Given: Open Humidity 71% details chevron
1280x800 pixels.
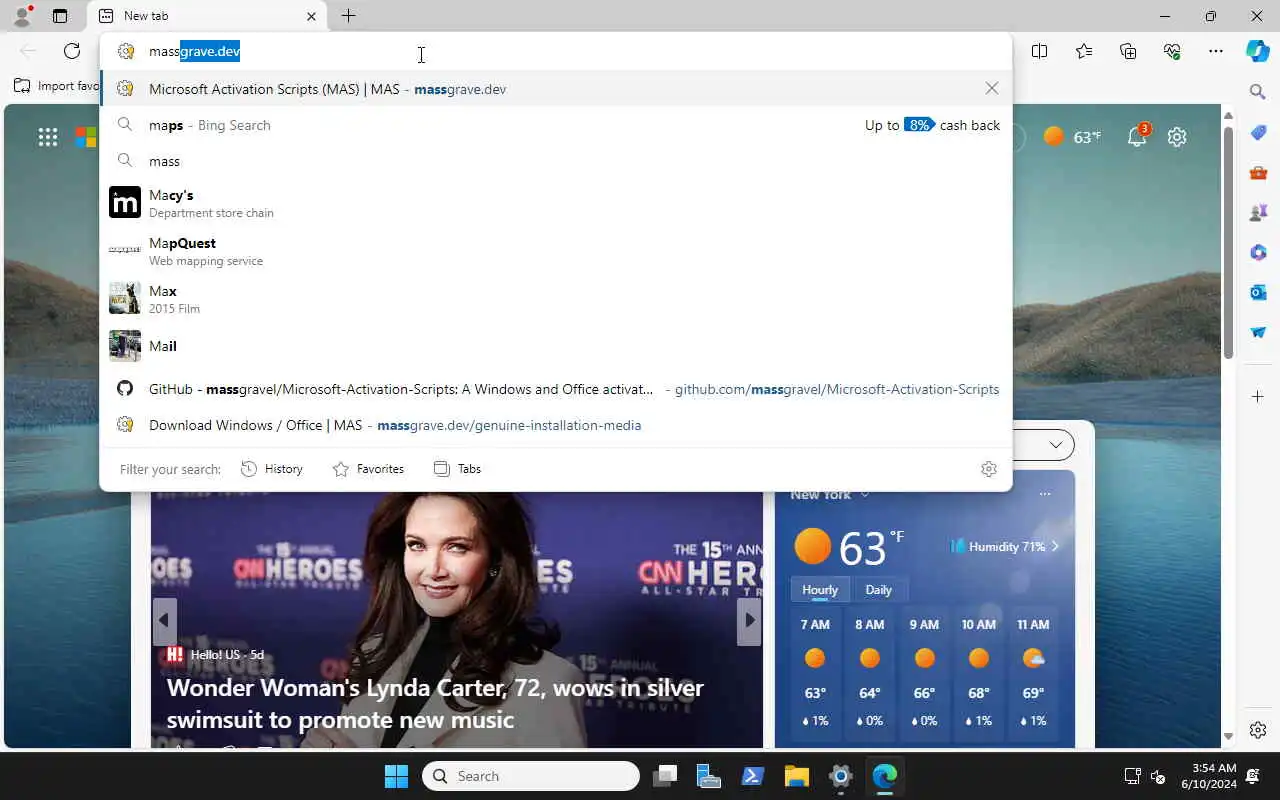Looking at the screenshot, I should (1055, 547).
